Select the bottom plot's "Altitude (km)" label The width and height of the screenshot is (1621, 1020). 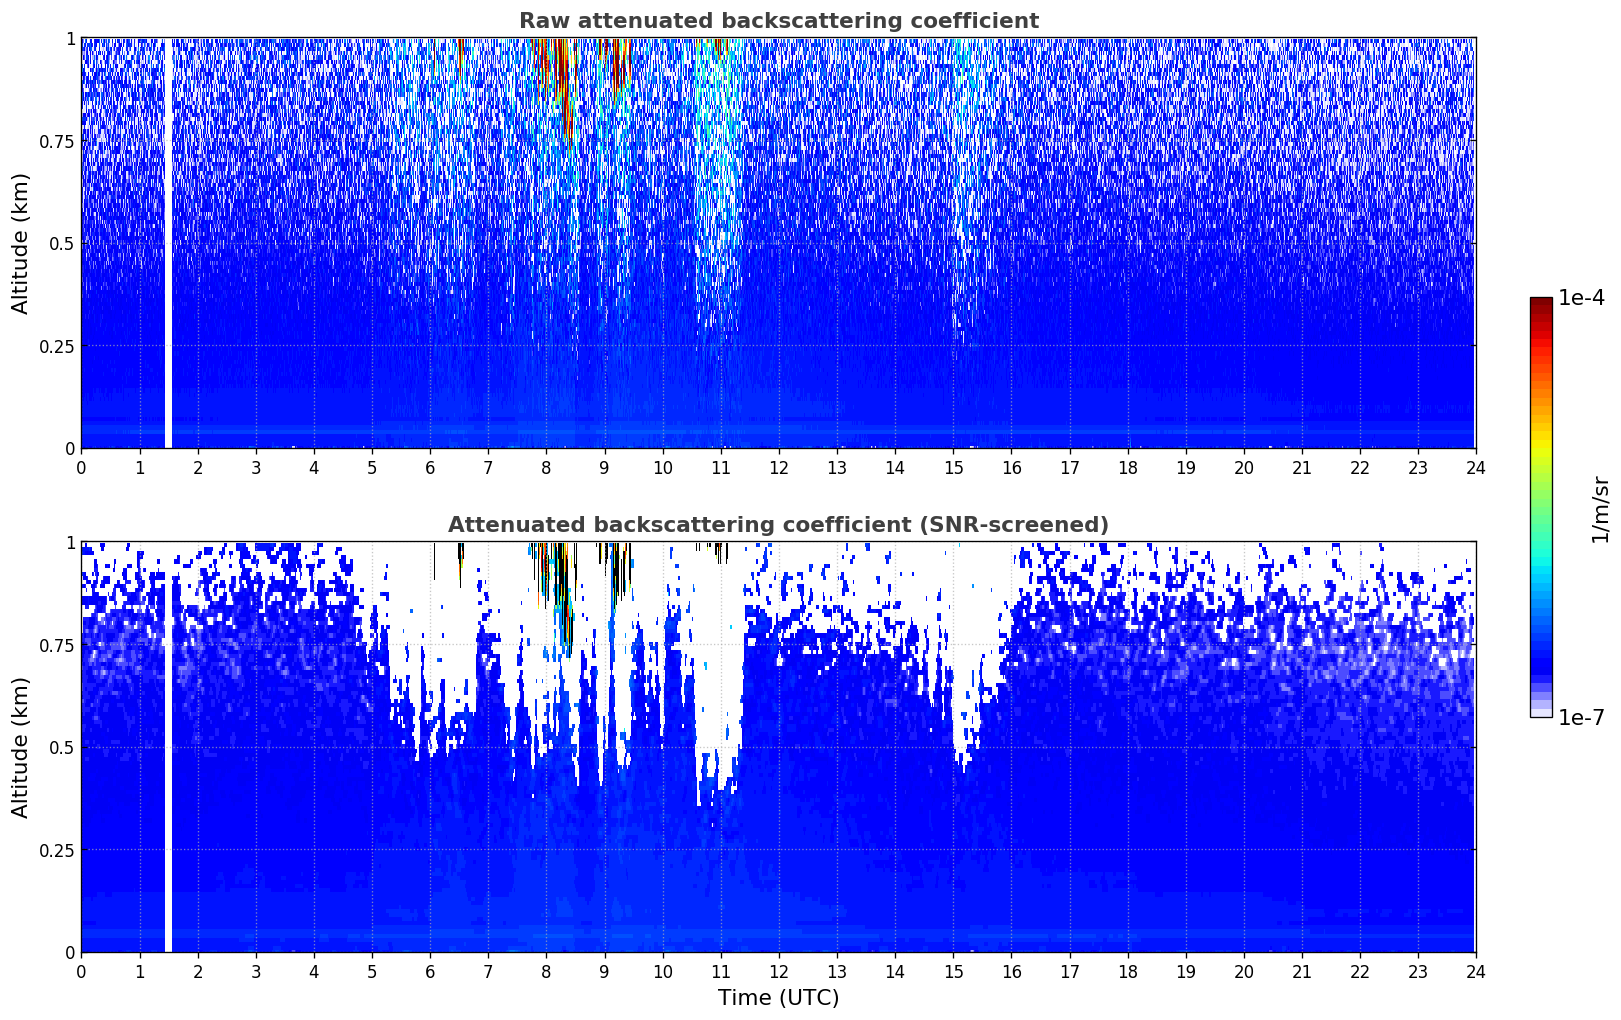21,747
